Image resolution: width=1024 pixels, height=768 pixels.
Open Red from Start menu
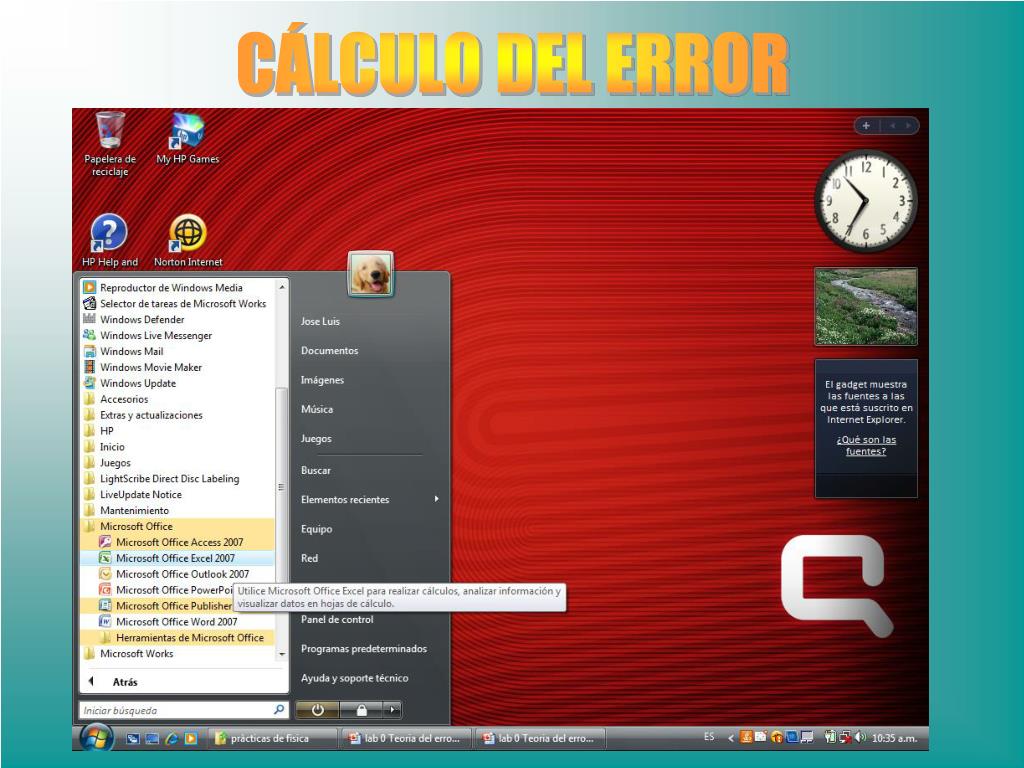tap(309, 558)
